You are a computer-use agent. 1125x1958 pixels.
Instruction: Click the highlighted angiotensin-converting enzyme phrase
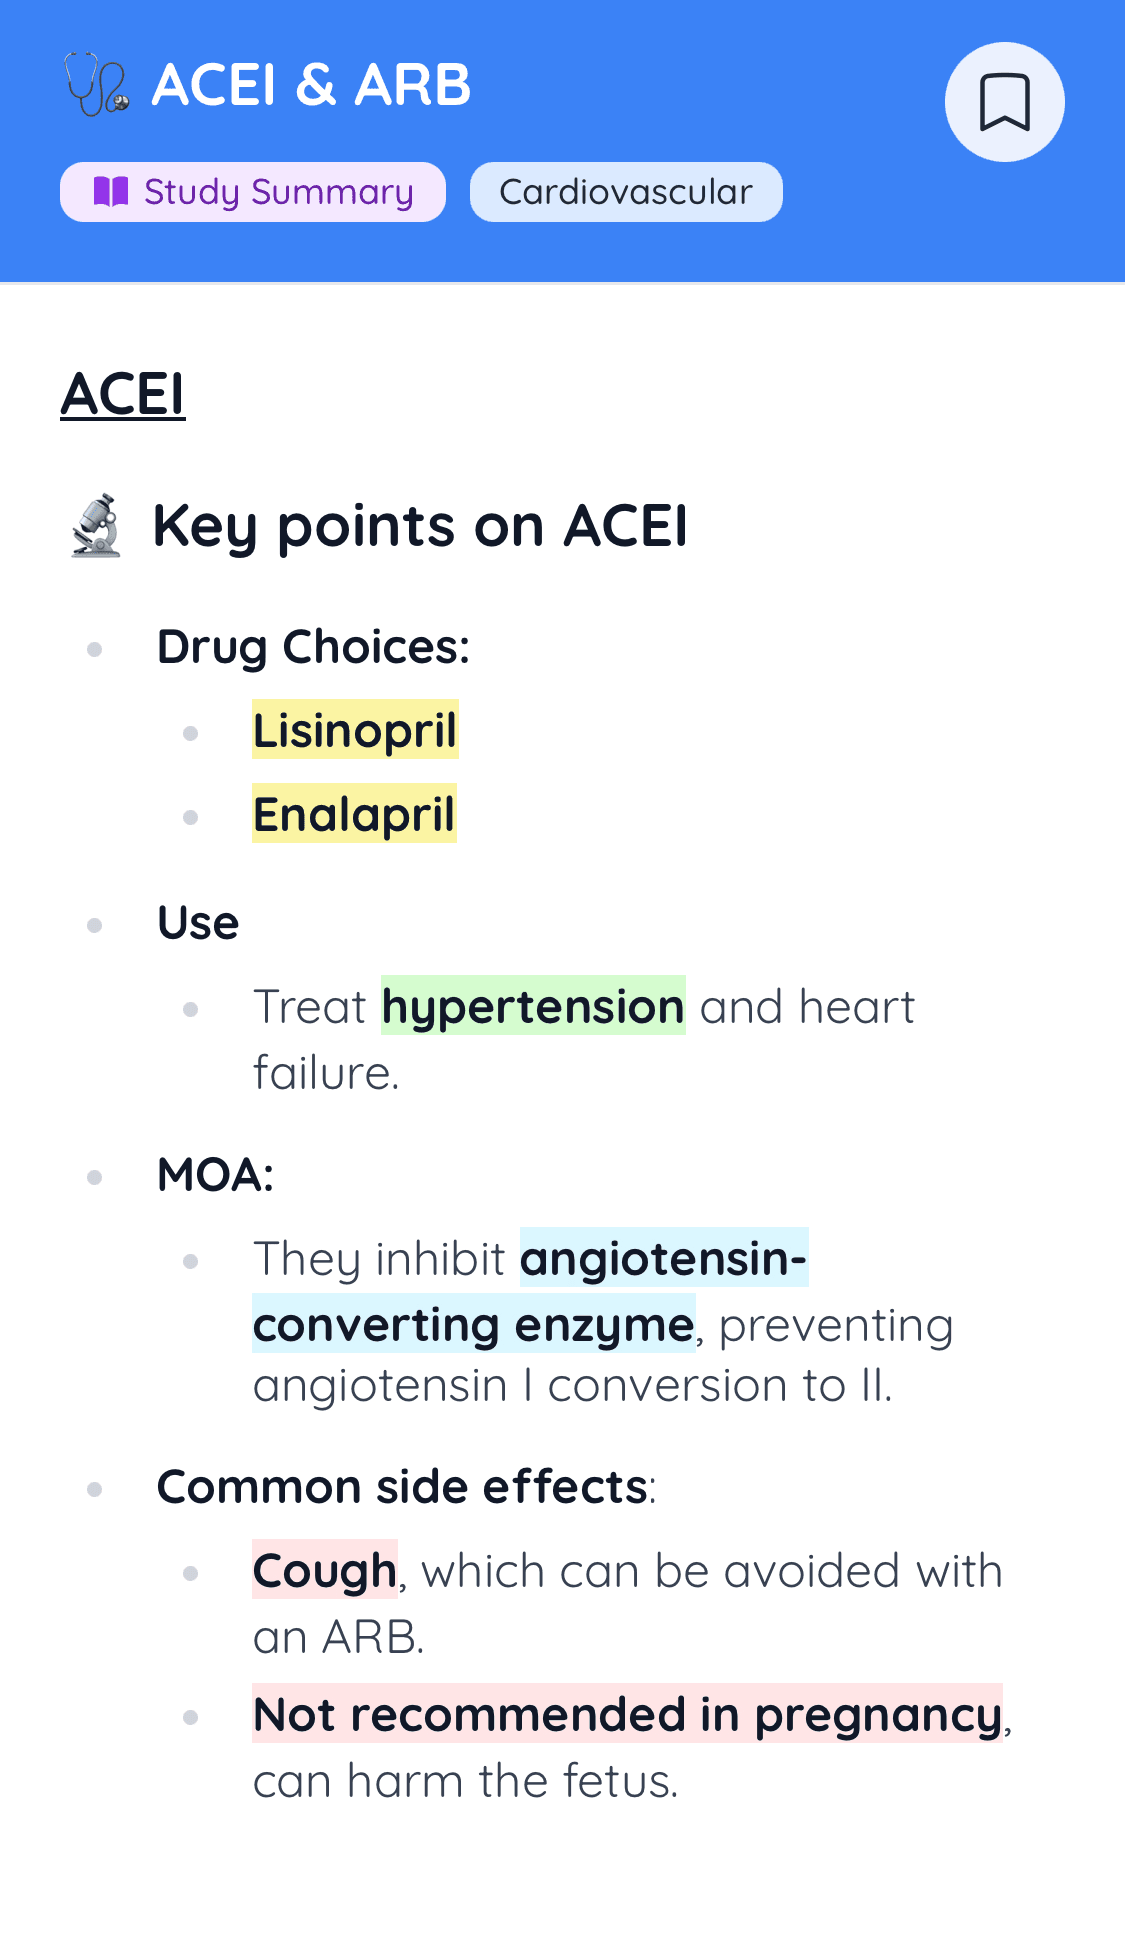coord(530,1290)
